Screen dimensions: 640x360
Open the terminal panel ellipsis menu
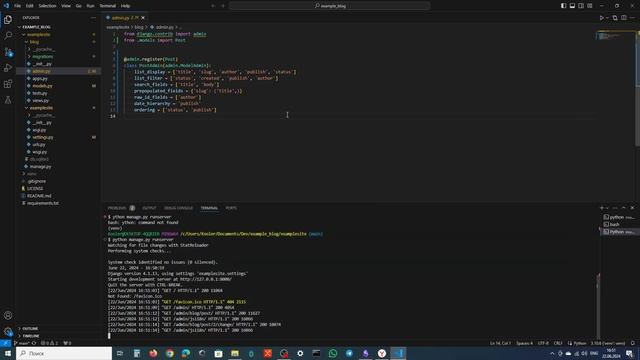click(x=615, y=208)
